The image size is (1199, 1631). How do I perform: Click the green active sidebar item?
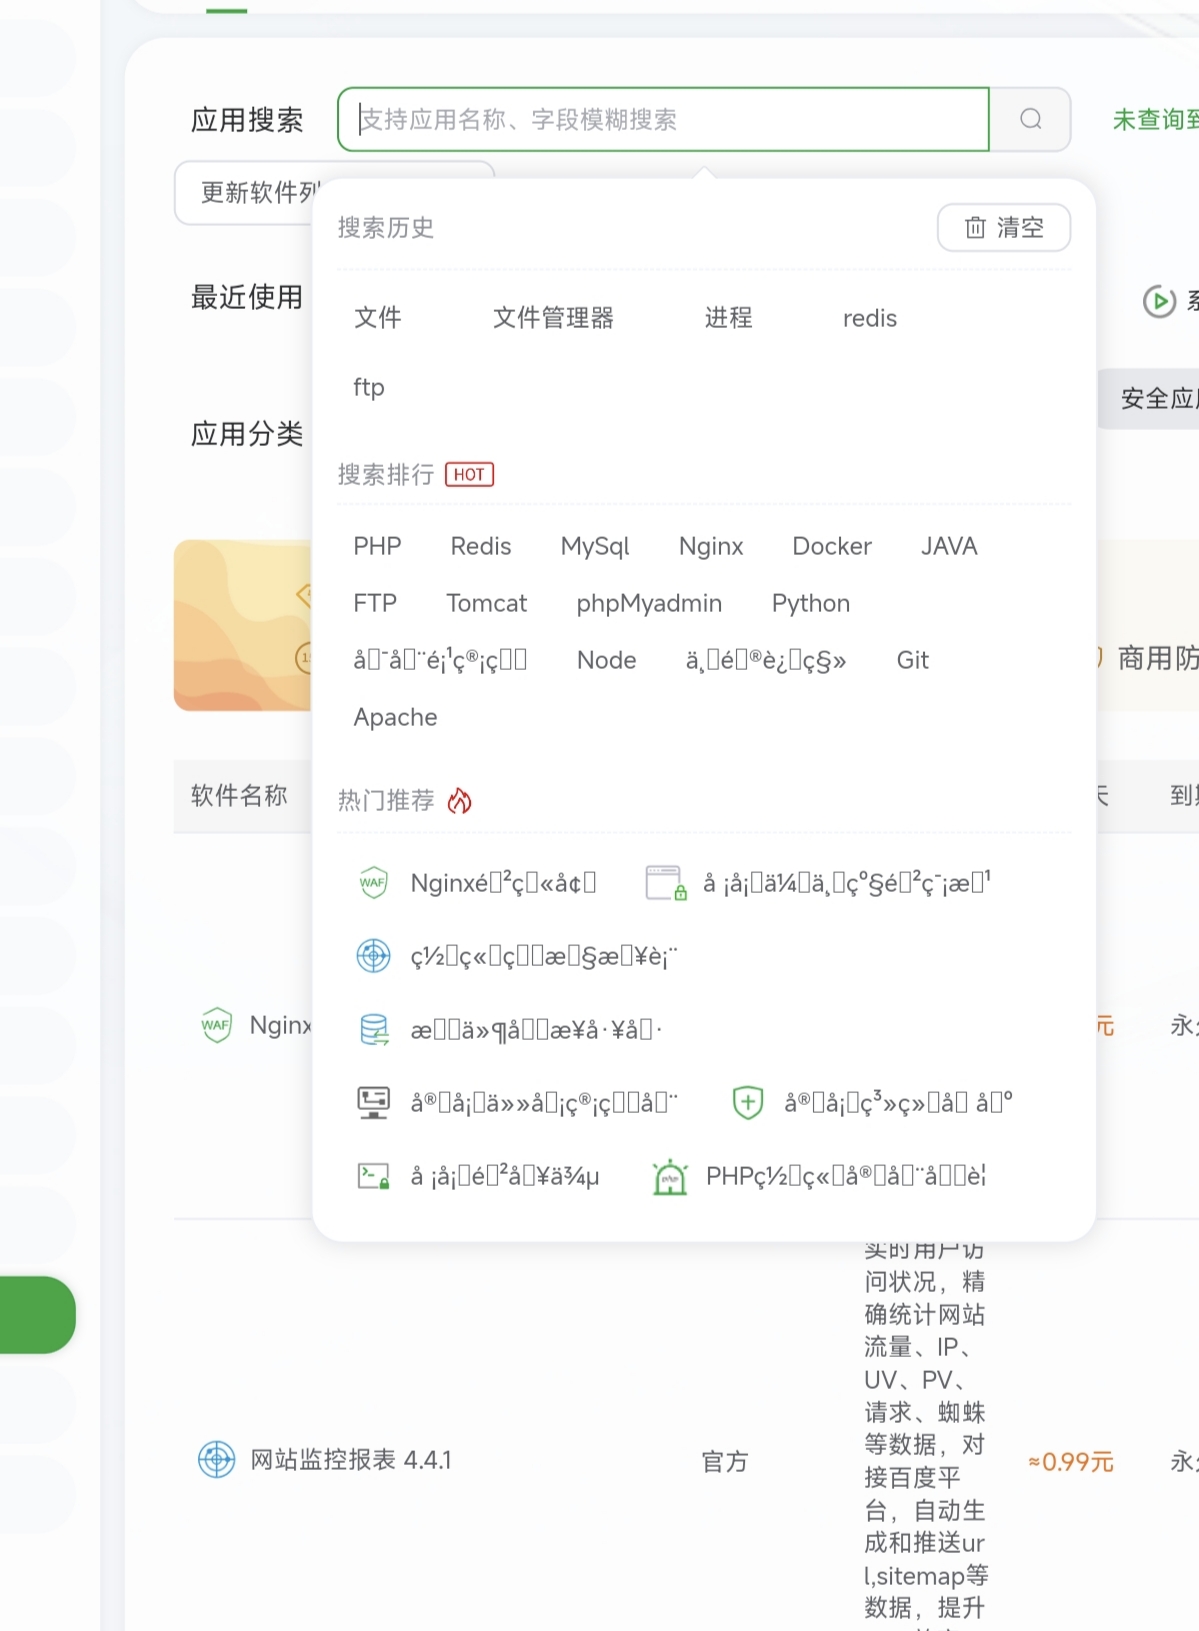click(x=37, y=1315)
